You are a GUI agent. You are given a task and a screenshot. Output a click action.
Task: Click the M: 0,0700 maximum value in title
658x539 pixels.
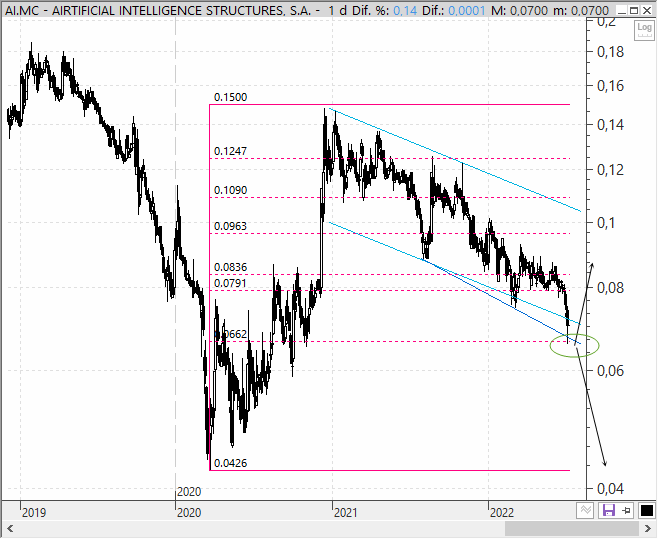coord(519,10)
